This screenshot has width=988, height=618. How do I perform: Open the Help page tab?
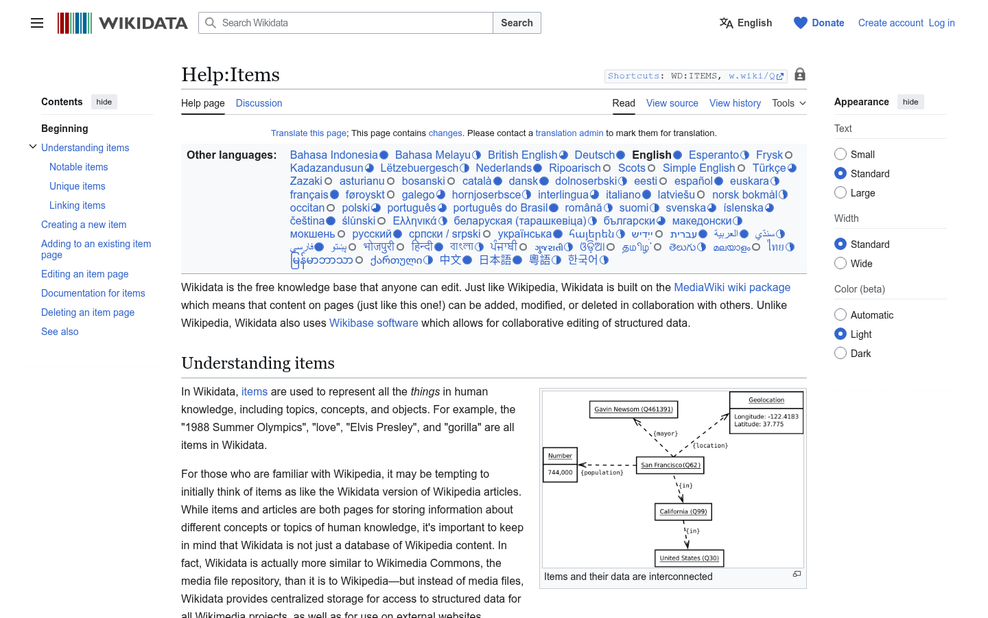pos(203,103)
